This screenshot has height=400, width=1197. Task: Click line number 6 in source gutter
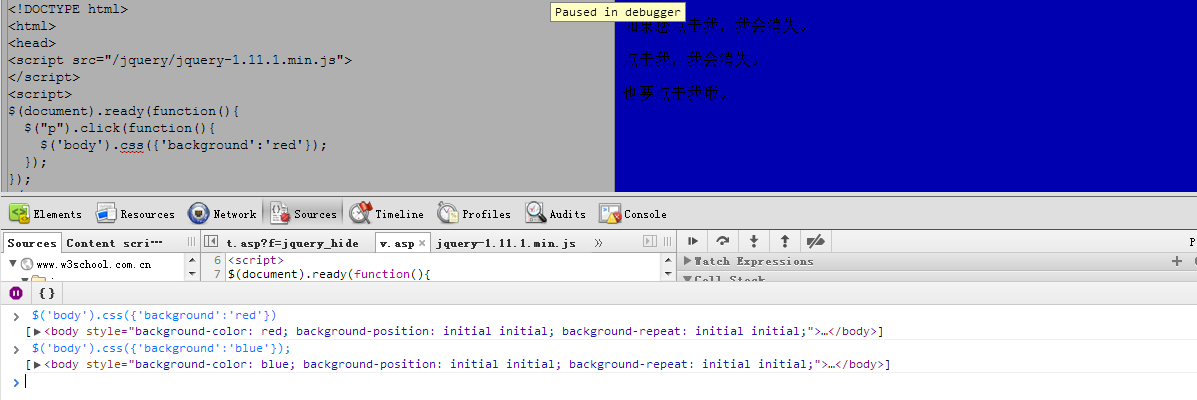click(218, 260)
